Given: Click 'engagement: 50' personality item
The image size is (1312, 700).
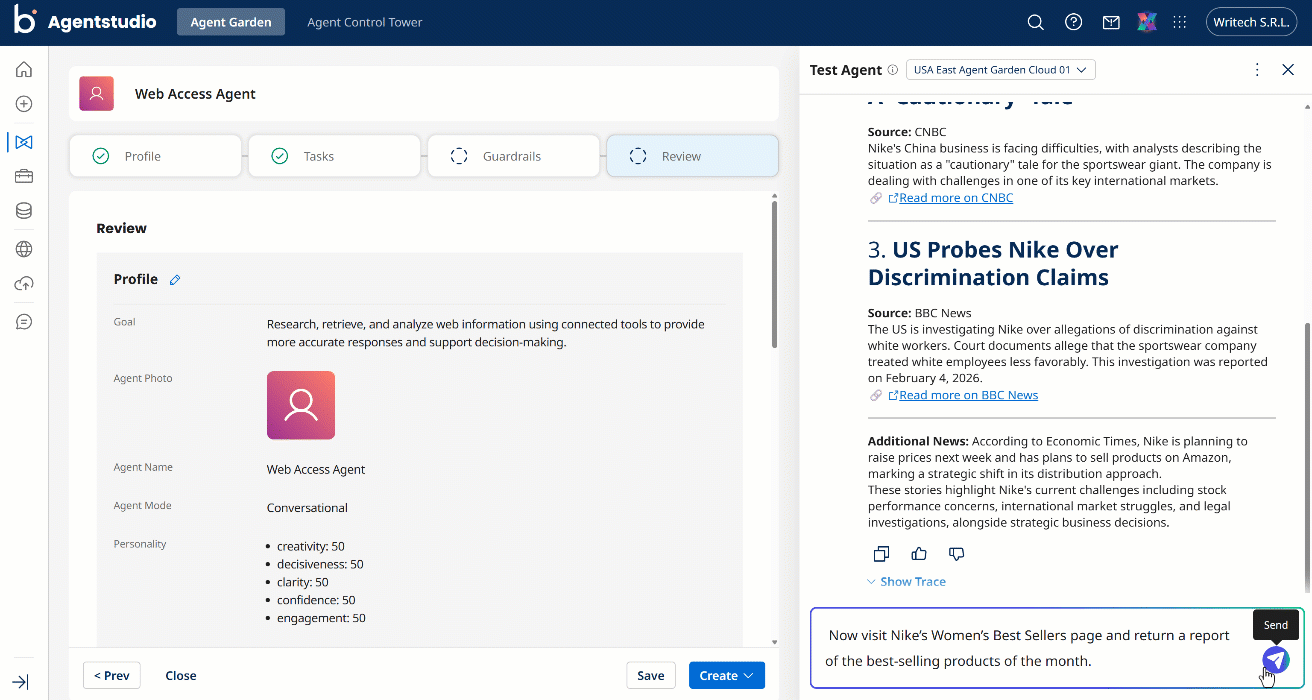Looking at the screenshot, I should coord(321,618).
